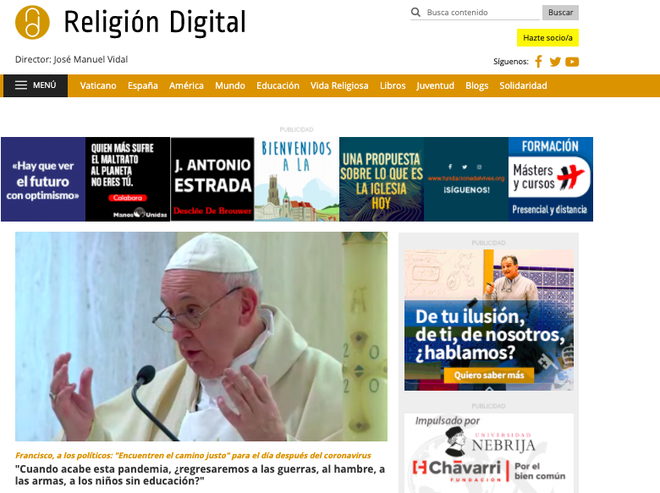Open the Facebook social icon
660x493 pixels.
point(539,62)
